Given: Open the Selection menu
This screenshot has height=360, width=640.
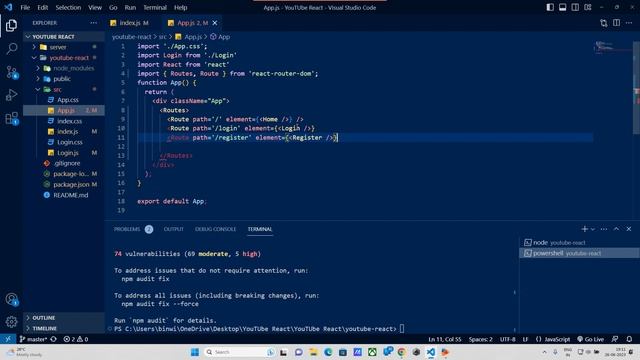Looking at the screenshot, I should click(68, 7).
